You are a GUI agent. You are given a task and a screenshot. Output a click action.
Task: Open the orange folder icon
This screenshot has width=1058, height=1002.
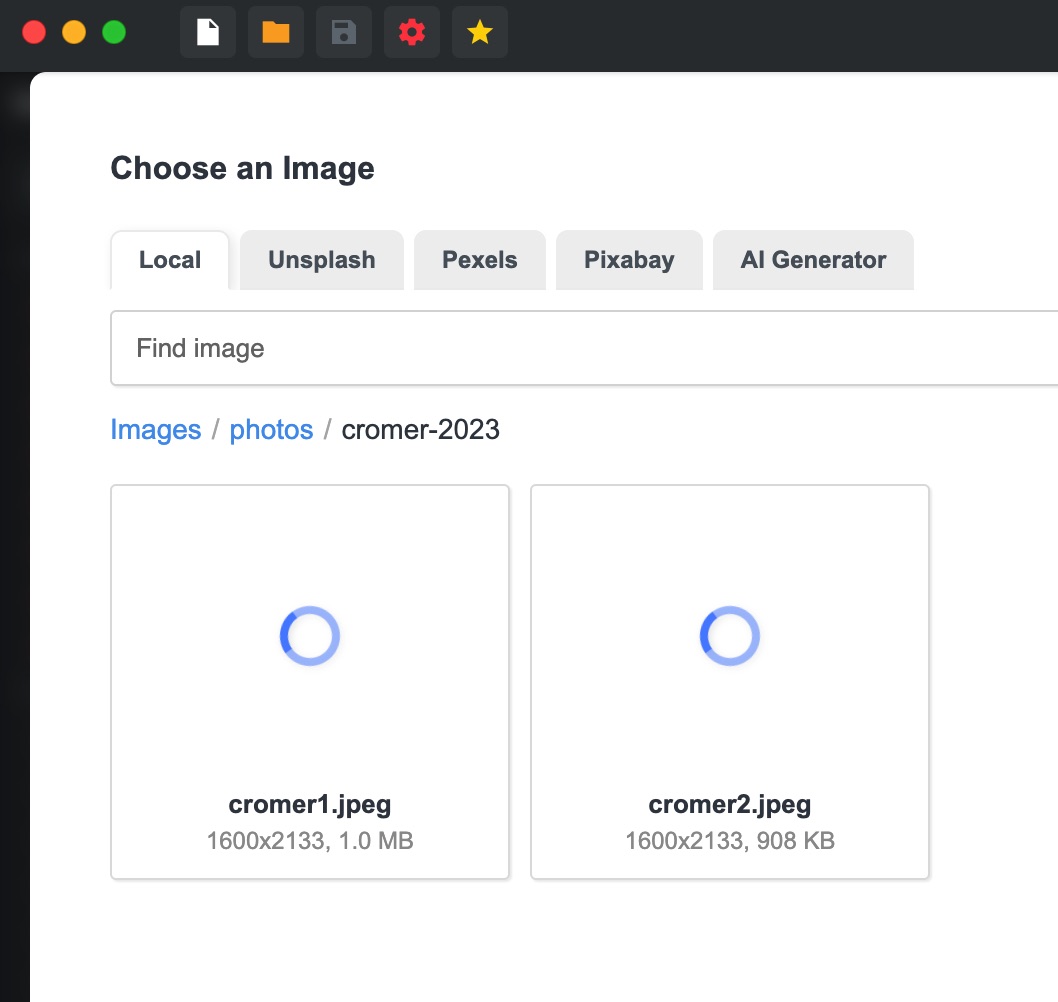click(275, 33)
